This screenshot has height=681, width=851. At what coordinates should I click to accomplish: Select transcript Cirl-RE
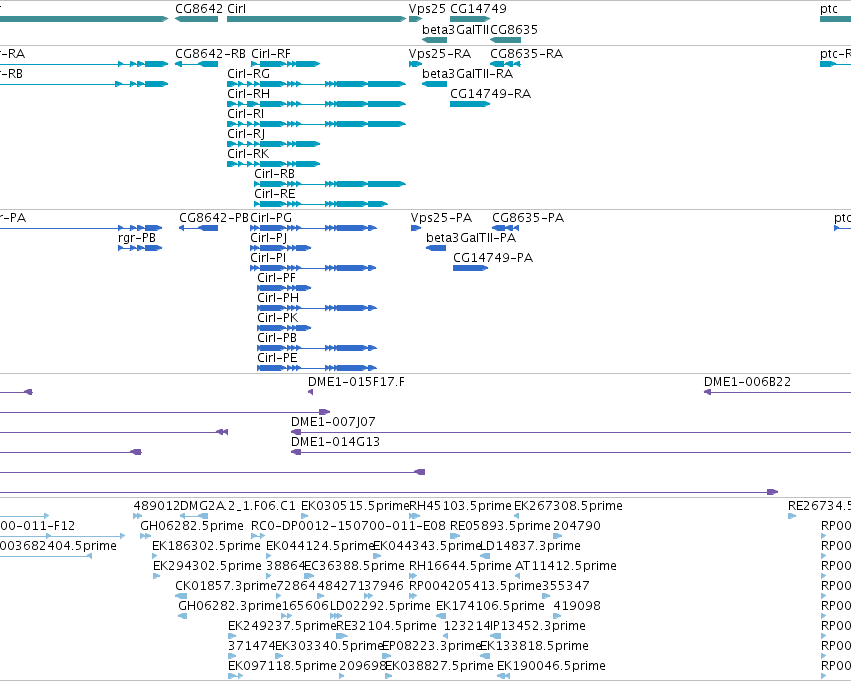click(321, 205)
